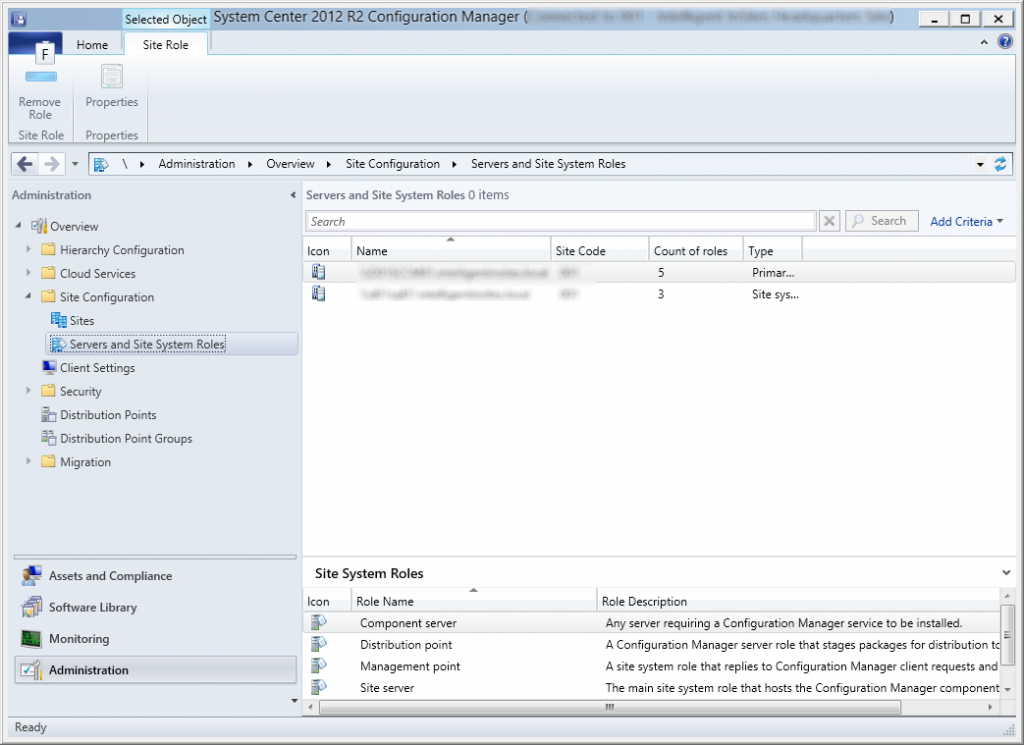Open the Add Criteria dropdown
Screen dimensions: 1024x745
[963, 220]
